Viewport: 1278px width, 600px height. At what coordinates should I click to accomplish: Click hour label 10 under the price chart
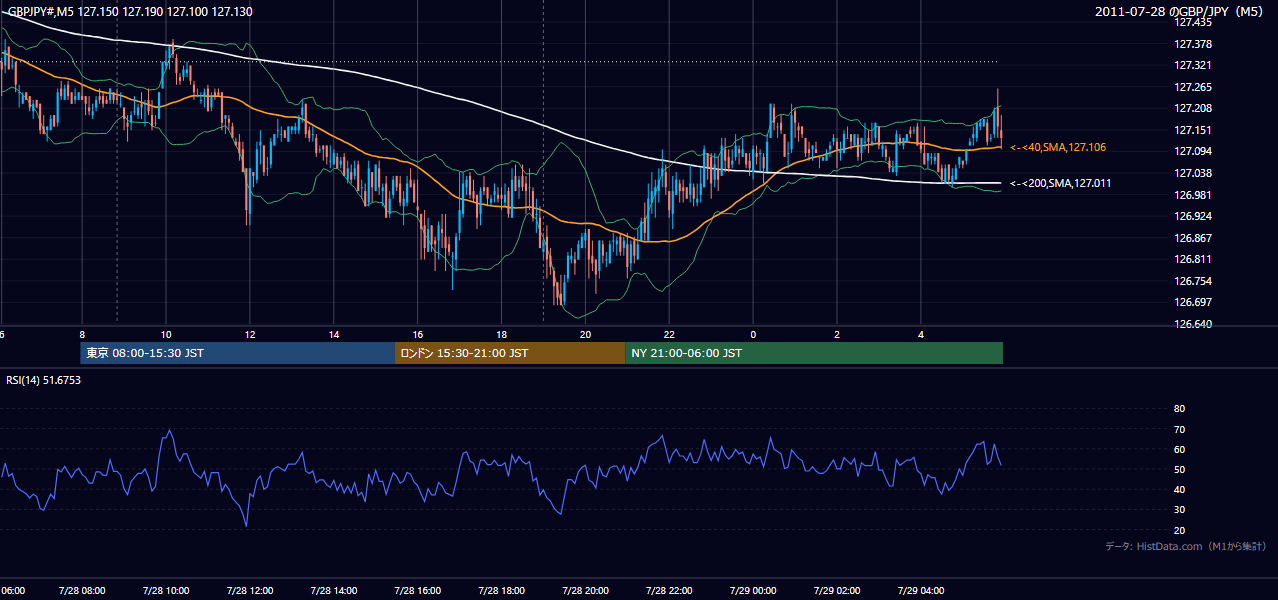coord(166,334)
